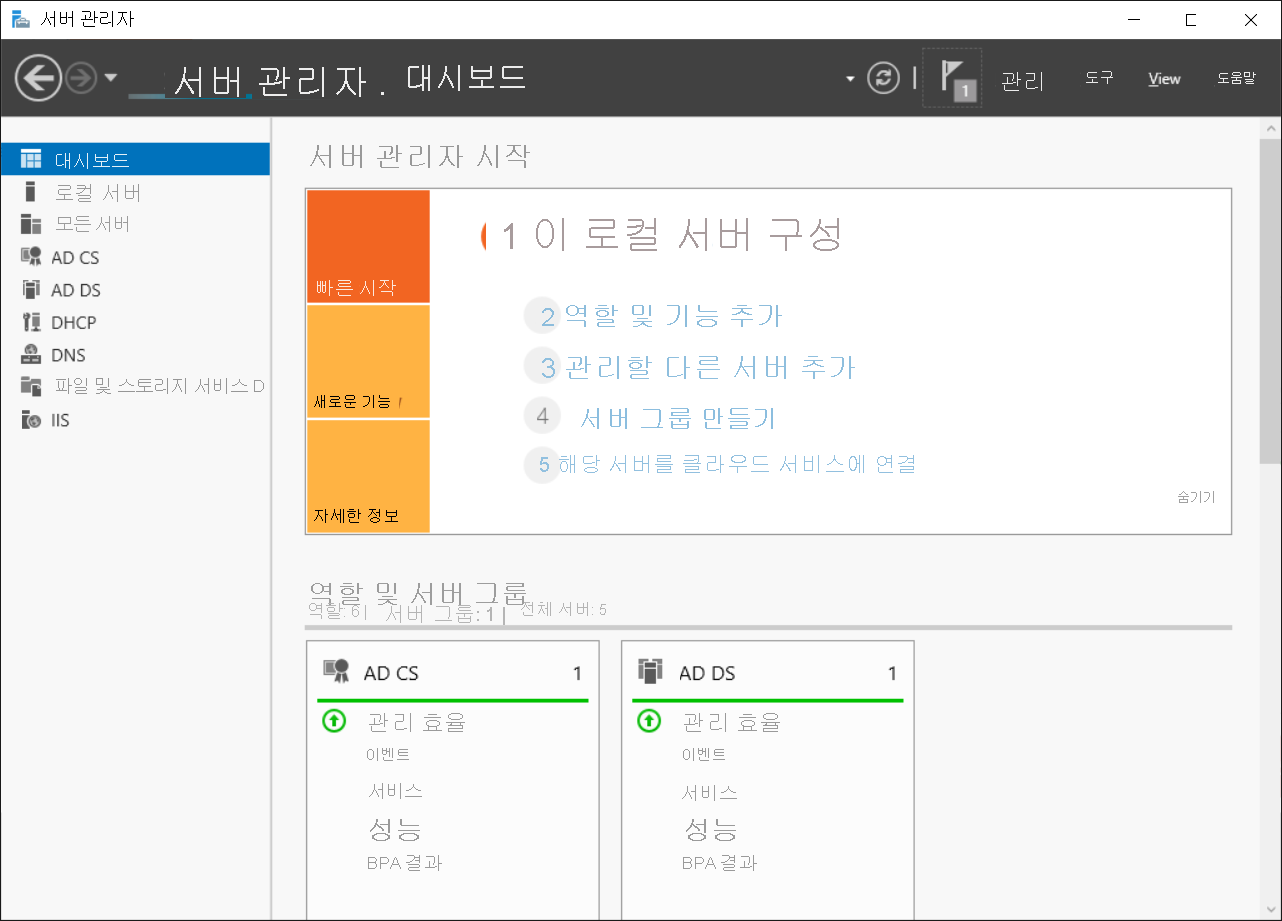The width and height of the screenshot is (1282, 921).
Task: Hide the welcome panel with 숨기기
Action: click(x=1197, y=497)
